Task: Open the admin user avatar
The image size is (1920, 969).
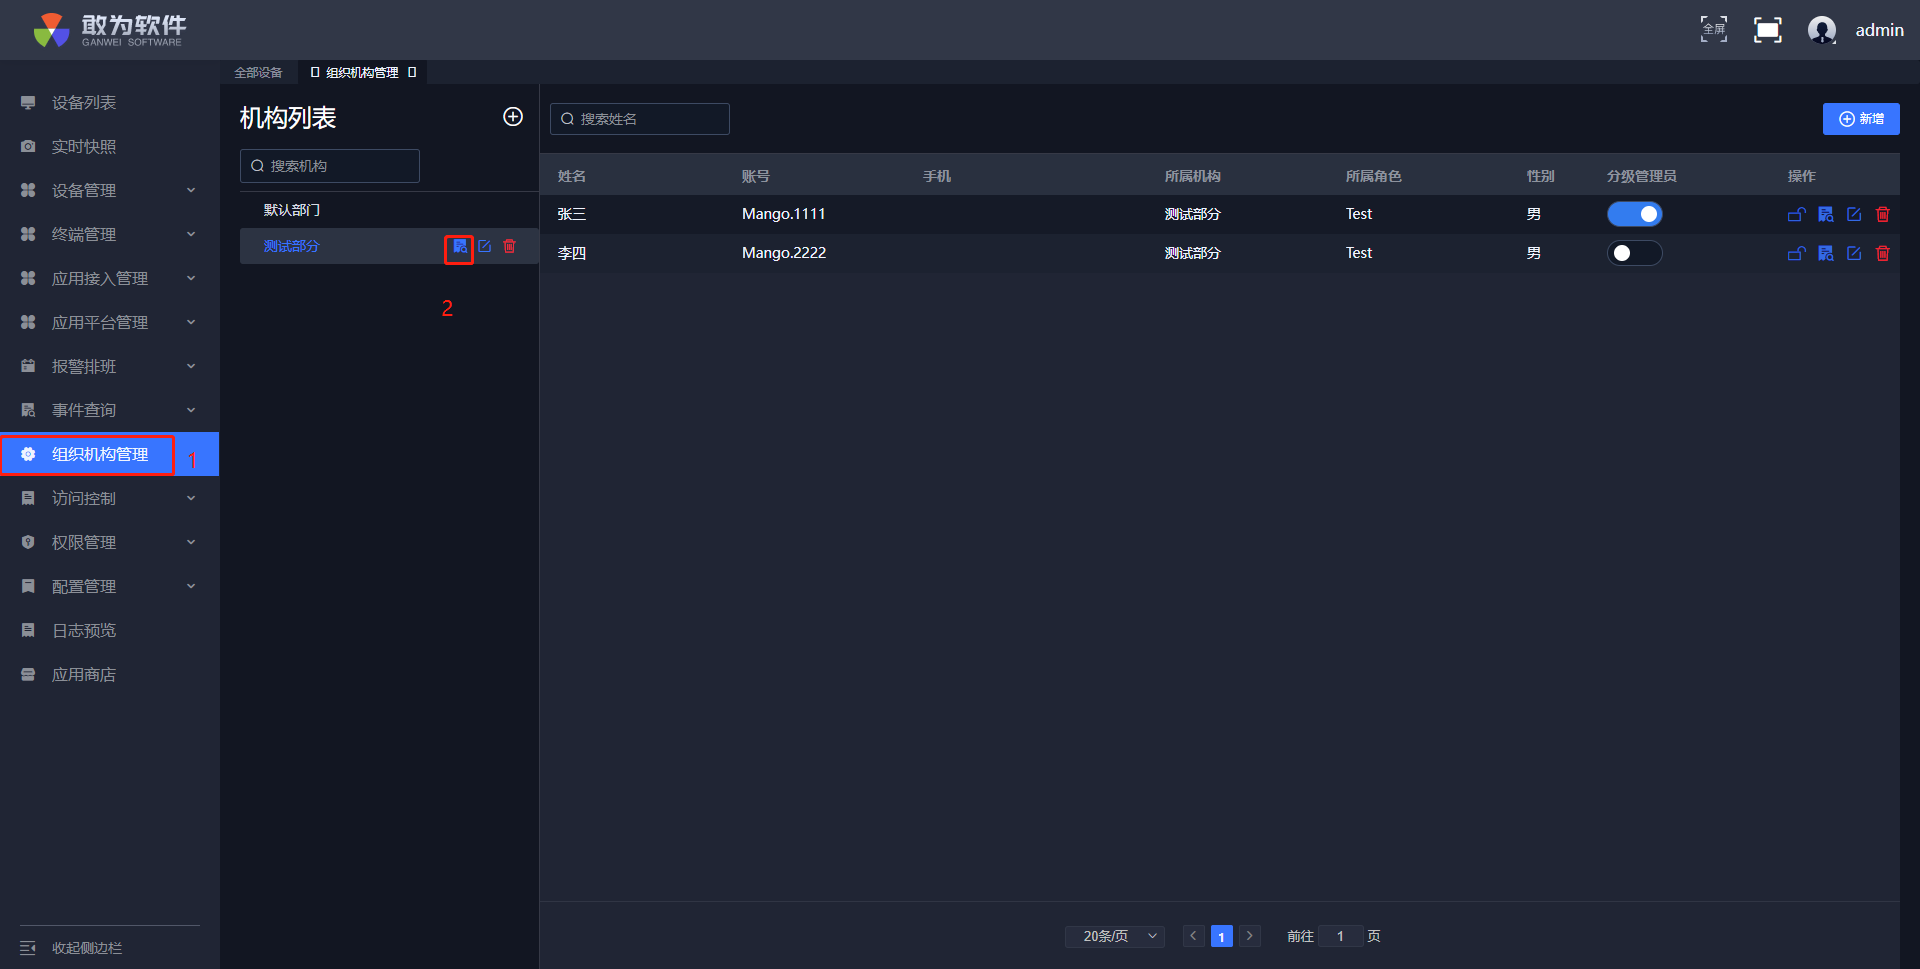Action: tap(1822, 30)
